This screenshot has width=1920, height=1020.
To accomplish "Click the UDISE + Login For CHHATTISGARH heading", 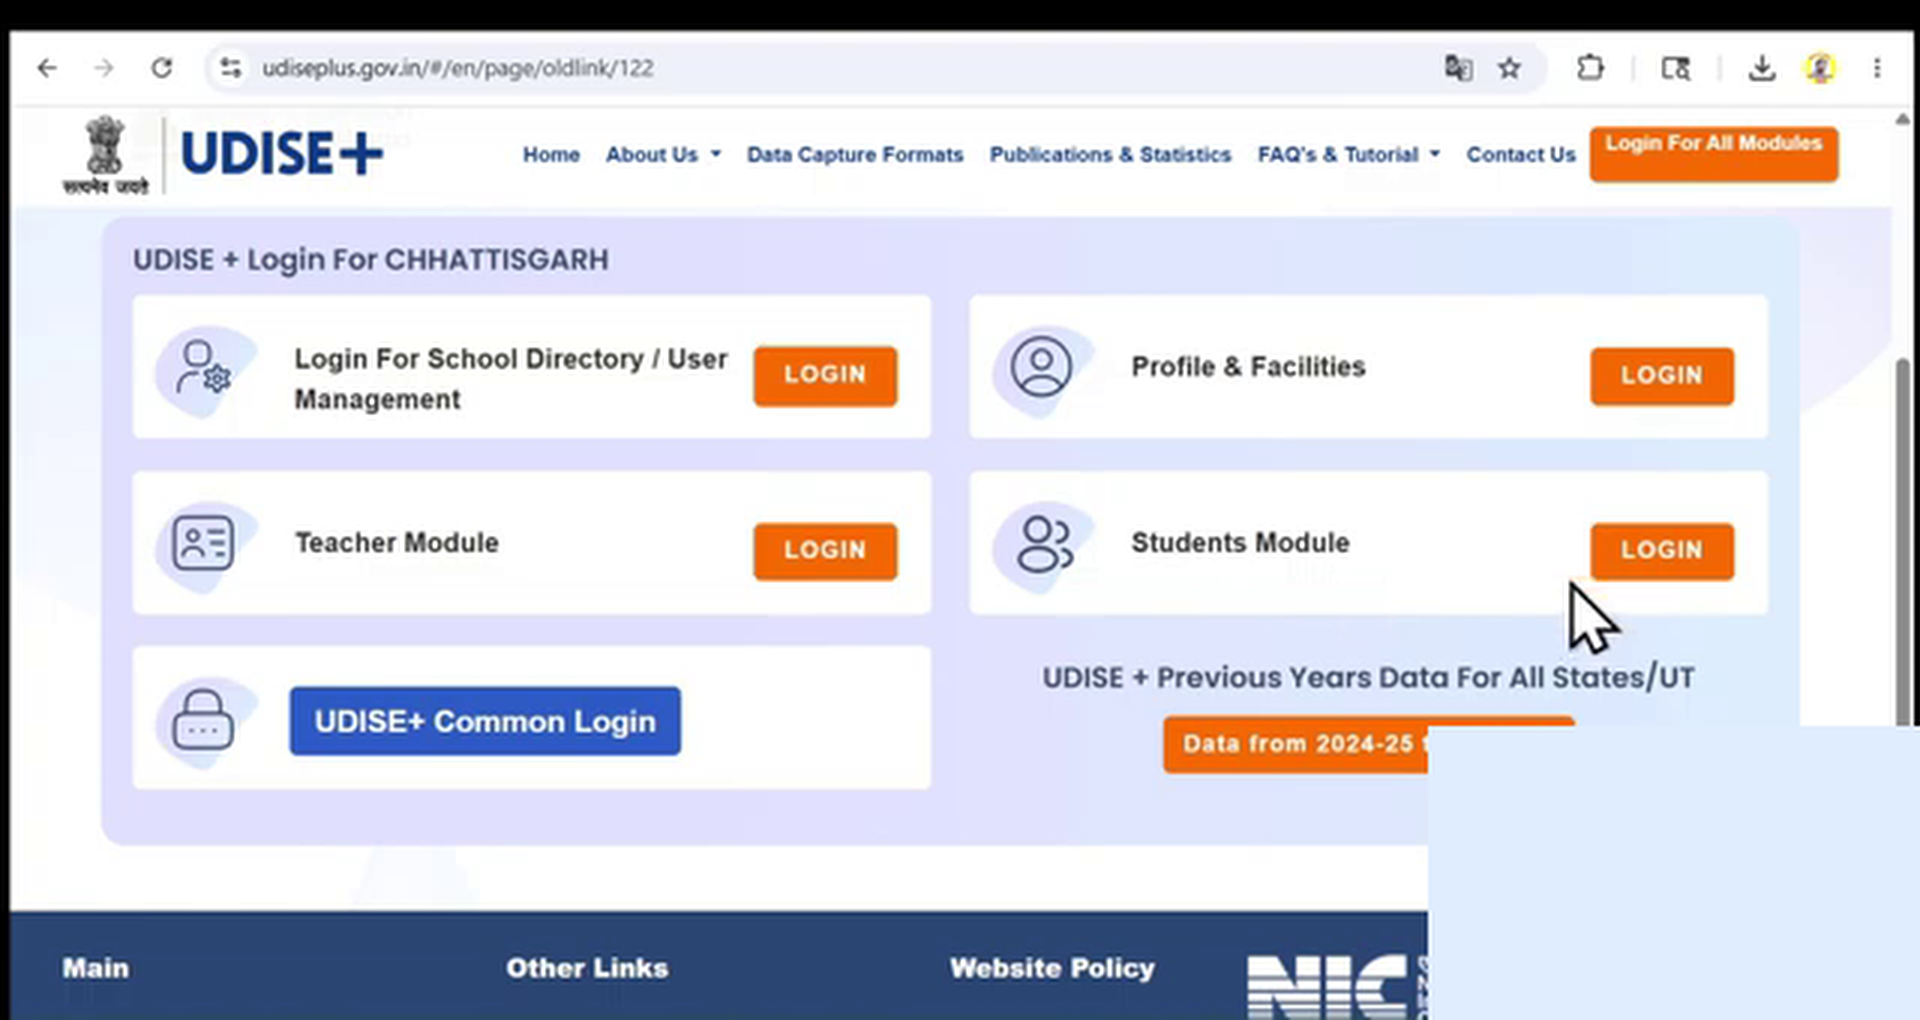I will [371, 260].
